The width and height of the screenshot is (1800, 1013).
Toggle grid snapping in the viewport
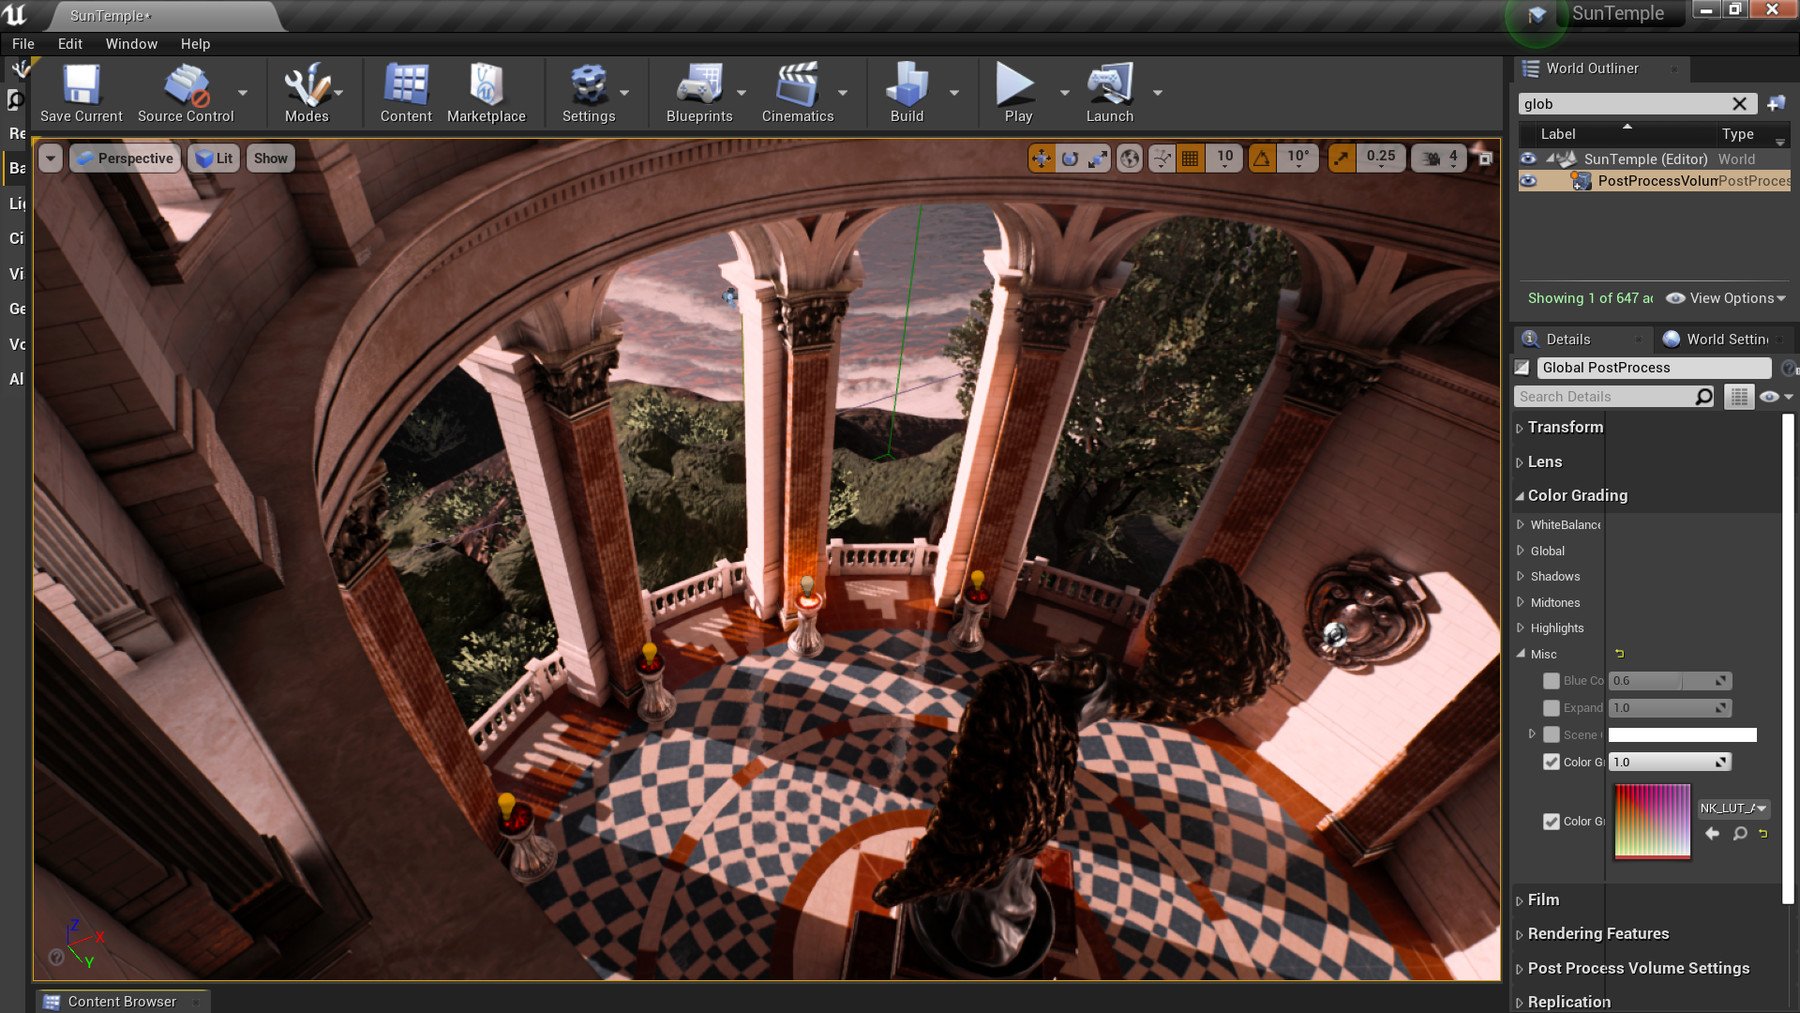[x=1189, y=157]
